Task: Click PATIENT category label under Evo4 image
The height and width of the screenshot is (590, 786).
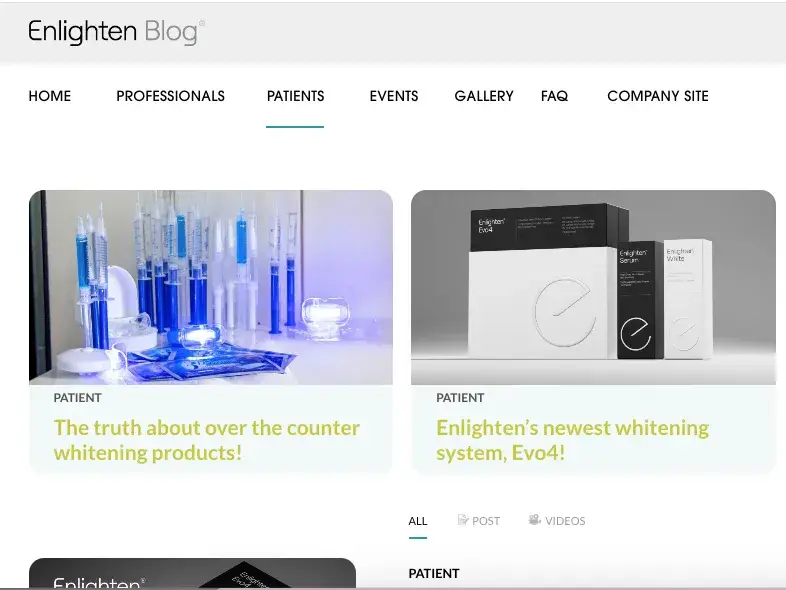Action: pos(460,398)
